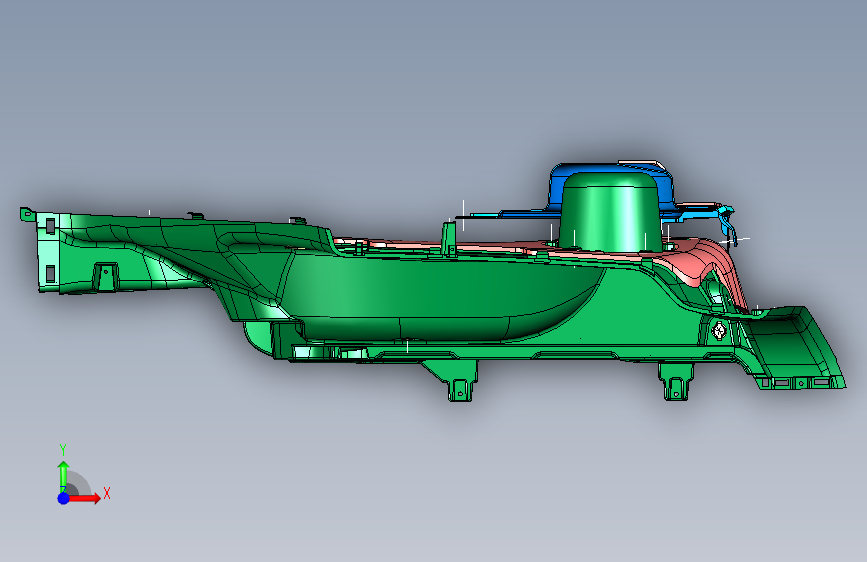Select the right bottom mounting foot
The height and width of the screenshot is (562, 867).
[x=676, y=382]
